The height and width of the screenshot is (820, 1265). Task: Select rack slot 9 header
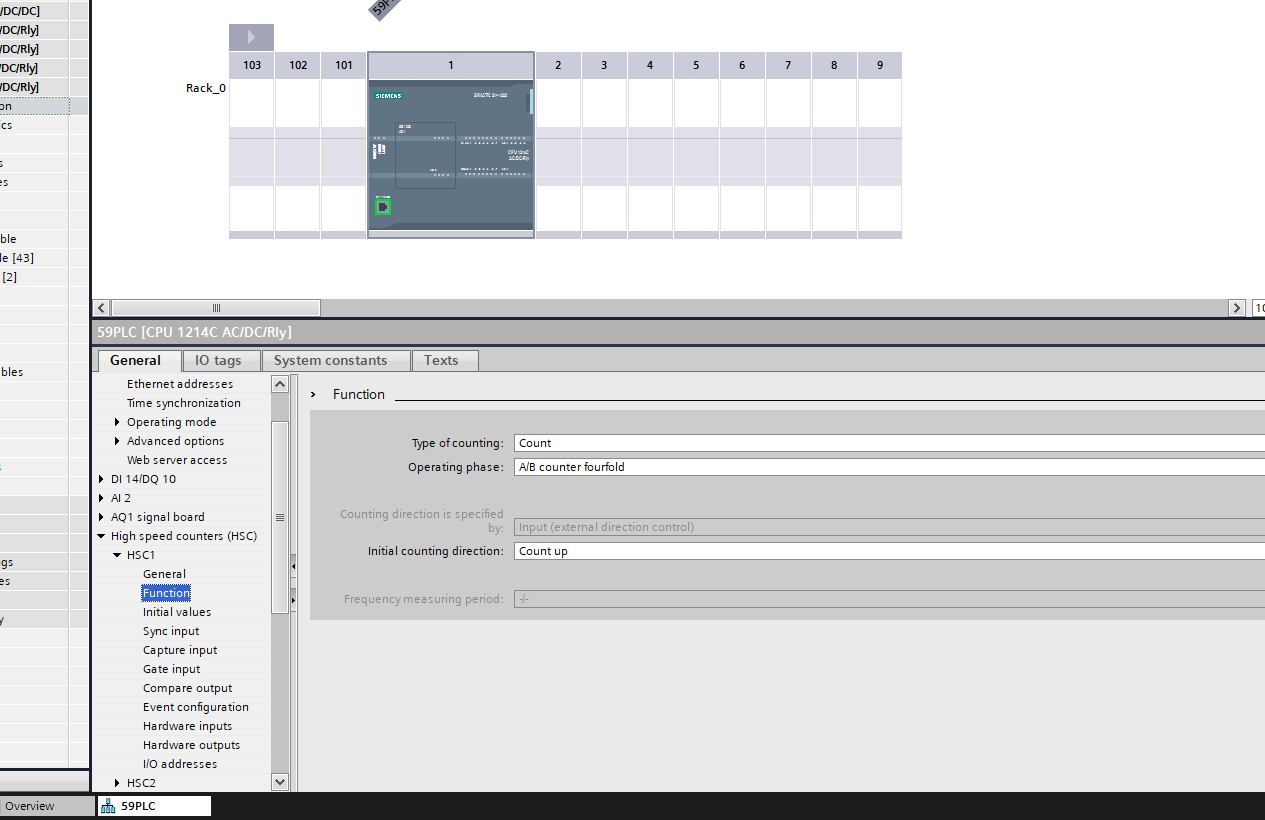coord(880,65)
